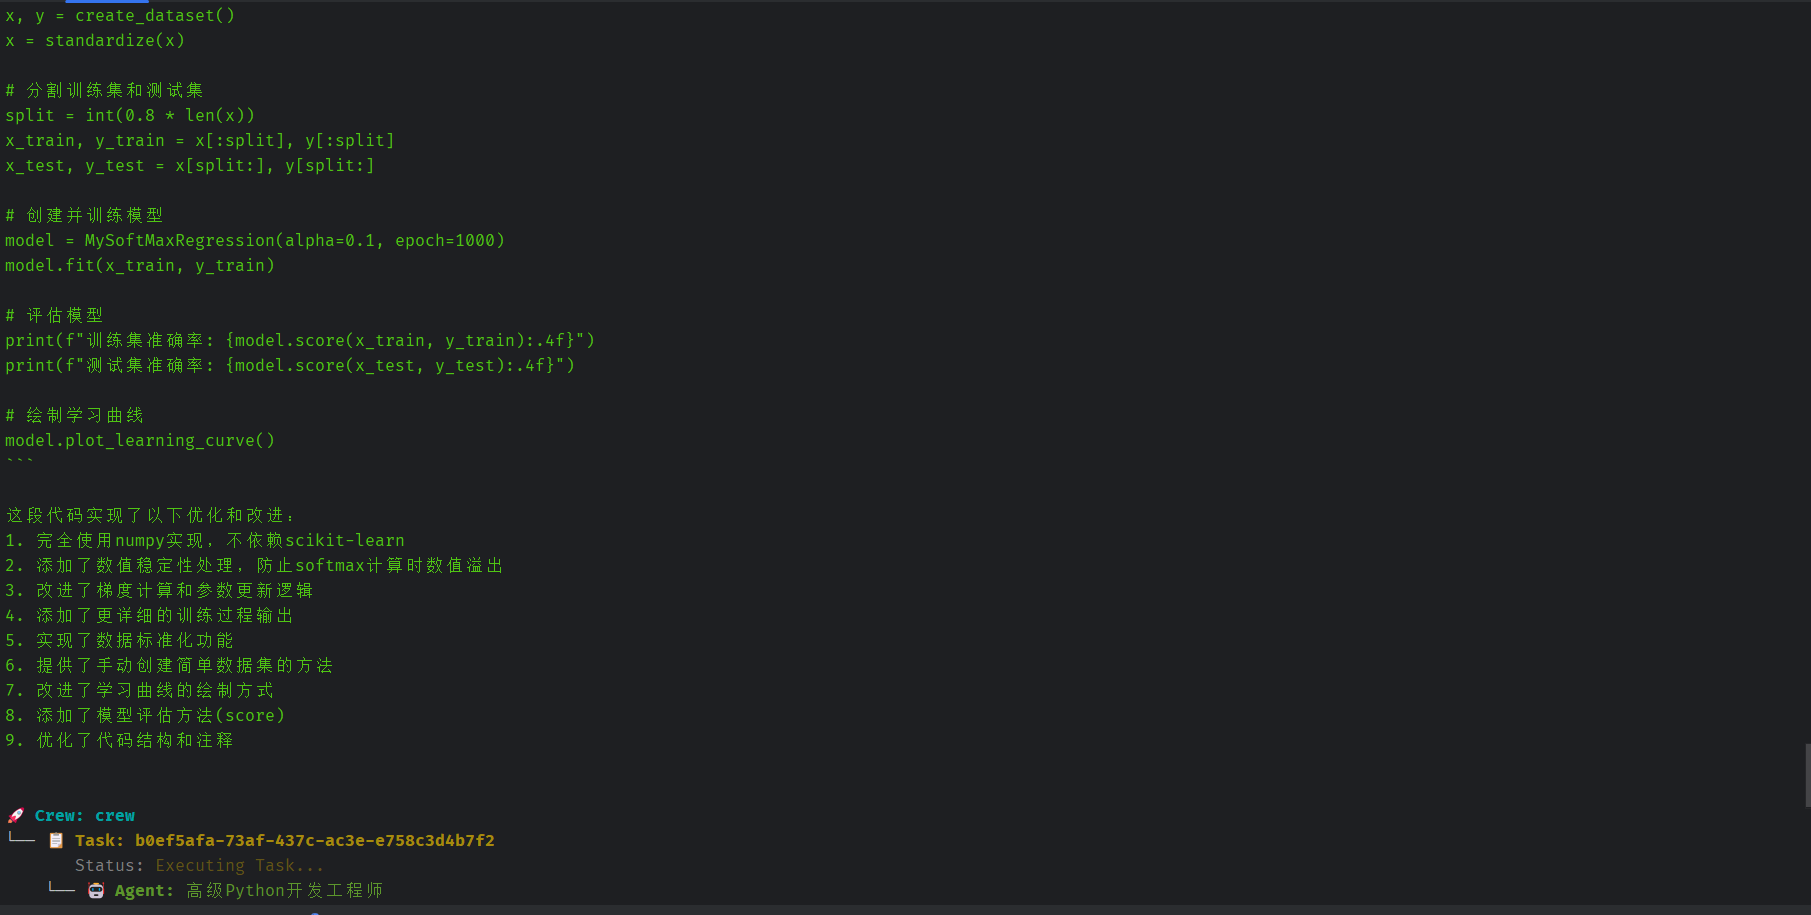Click the line 'split = int(0.8 * len(x))'

[130, 116]
